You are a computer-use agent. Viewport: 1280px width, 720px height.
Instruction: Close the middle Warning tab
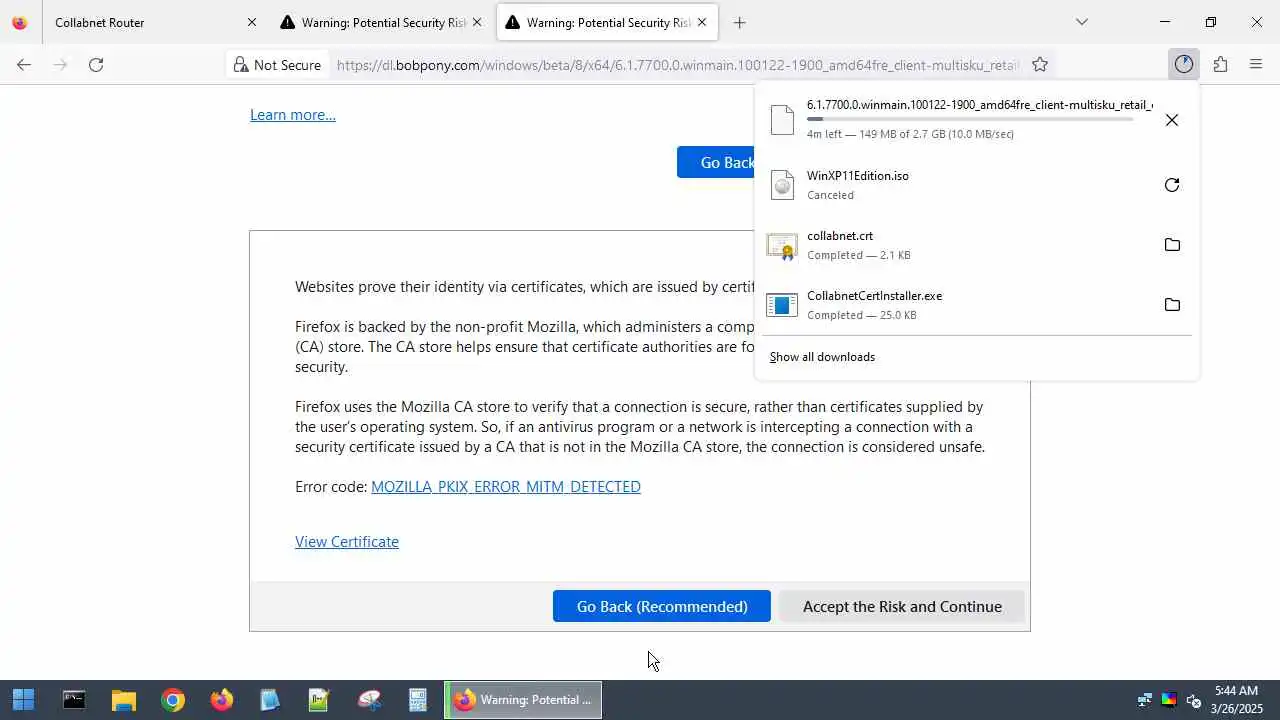[x=477, y=22]
